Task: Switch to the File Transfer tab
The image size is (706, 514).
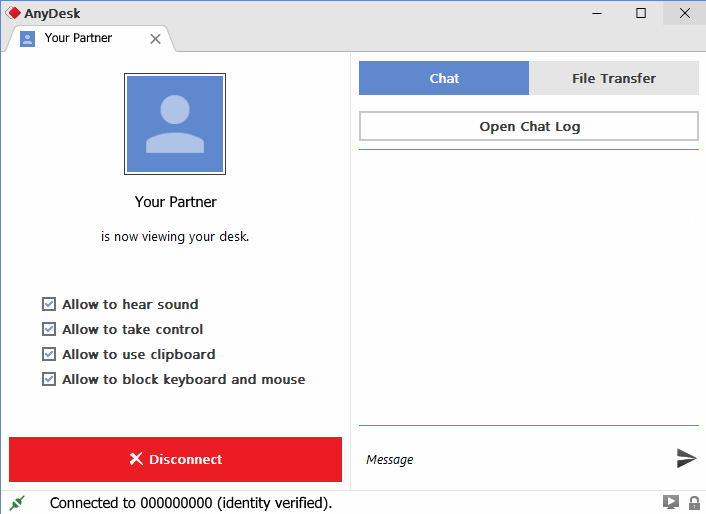Action: coord(614,78)
